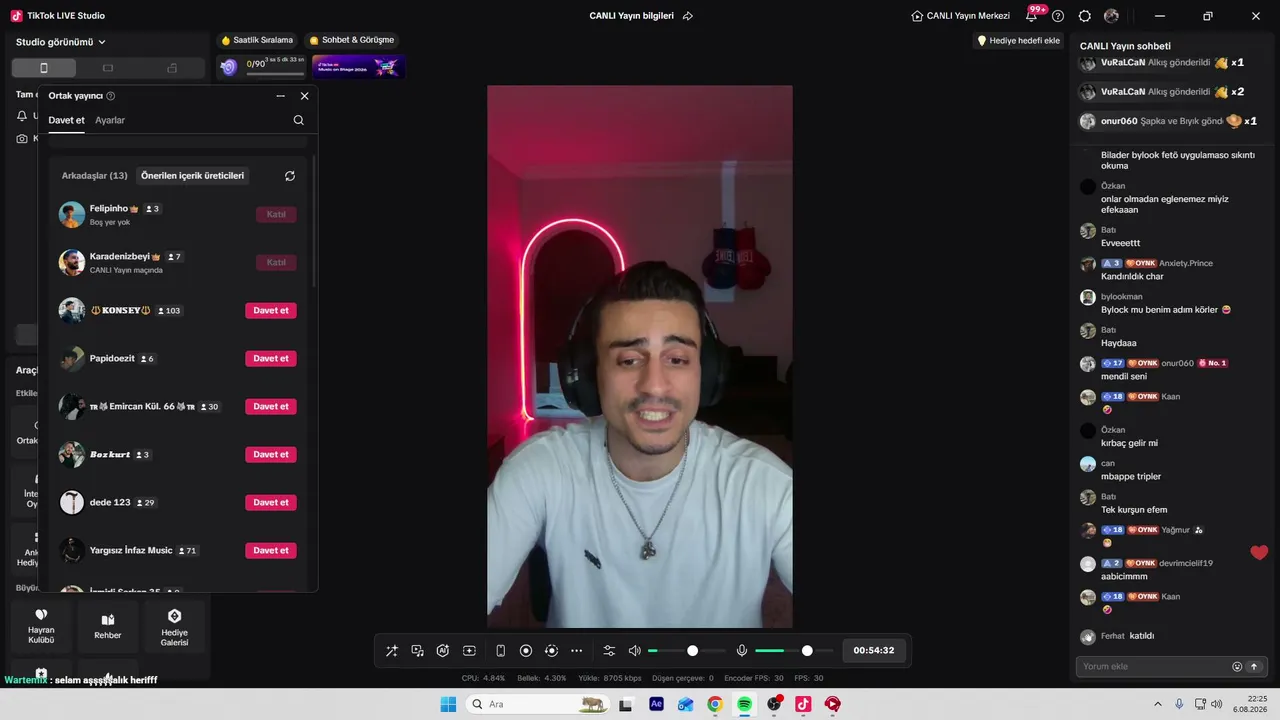This screenshot has height=720, width=1280.
Task: Open the Rehber tool
Action: coord(108,627)
